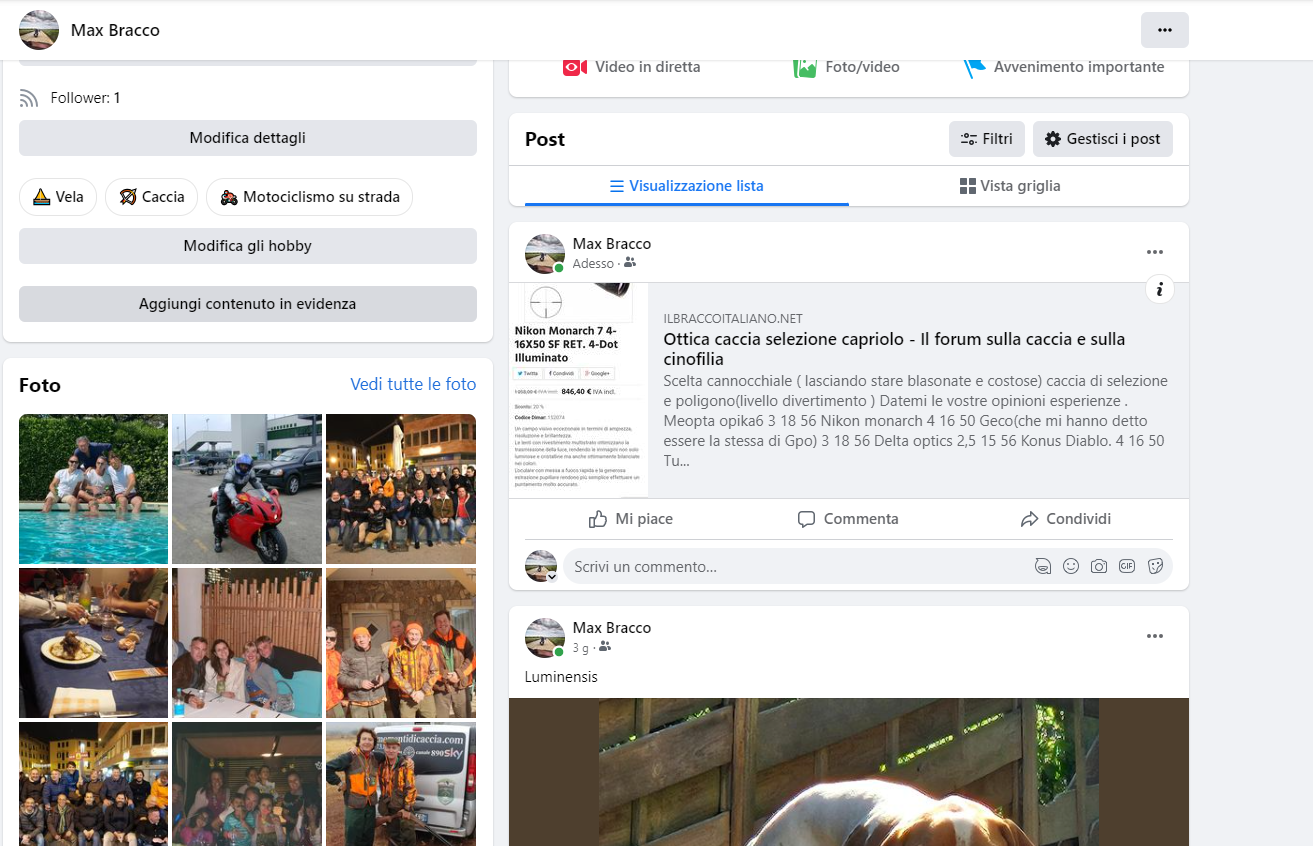Open the swimming pool photo thumbnail
This screenshot has height=846, width=1313.
(x=94, y=489)
